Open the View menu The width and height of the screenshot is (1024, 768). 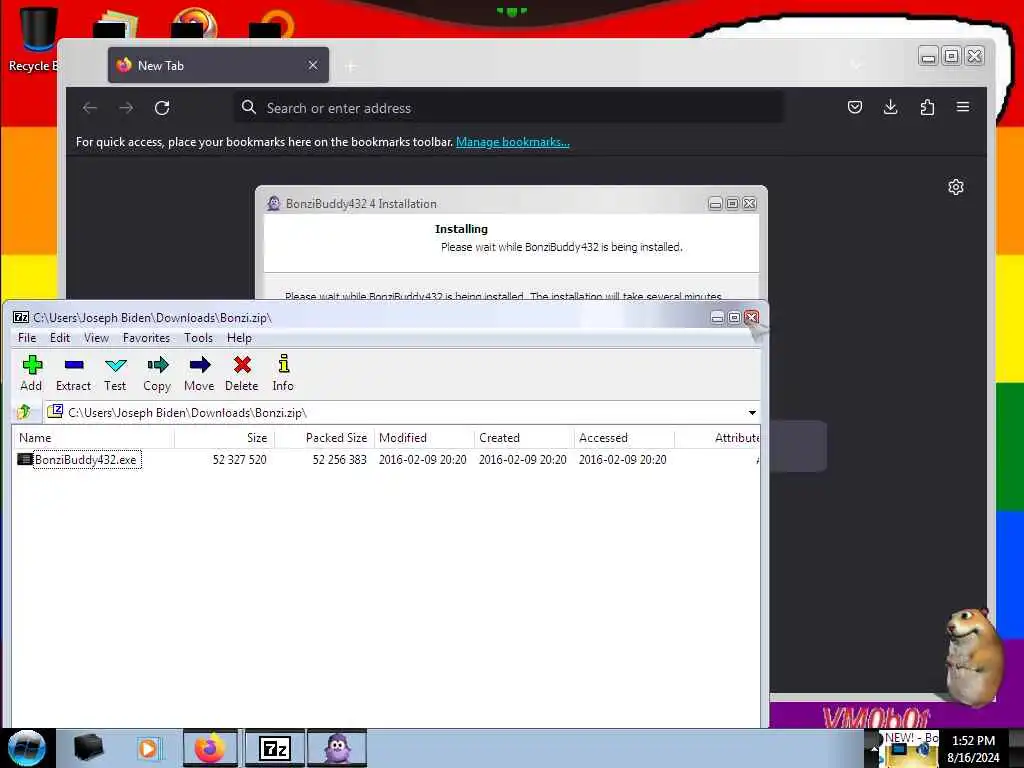click(96, 338)
